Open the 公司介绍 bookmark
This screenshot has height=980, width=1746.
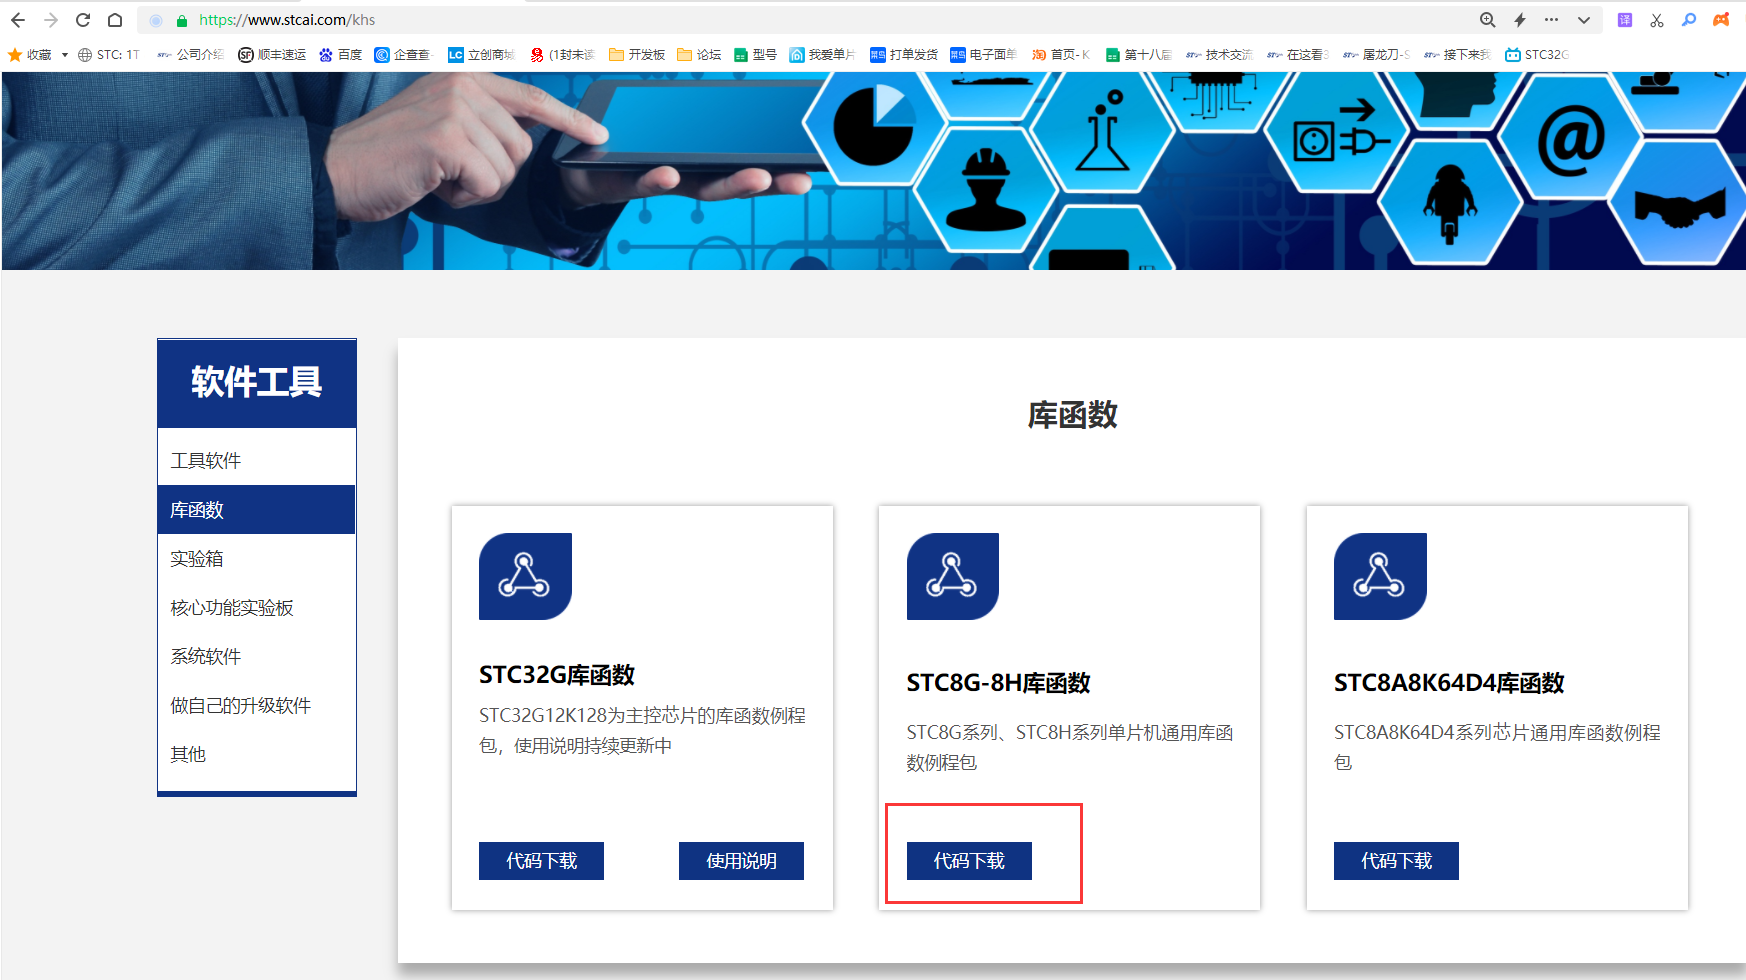190,55
